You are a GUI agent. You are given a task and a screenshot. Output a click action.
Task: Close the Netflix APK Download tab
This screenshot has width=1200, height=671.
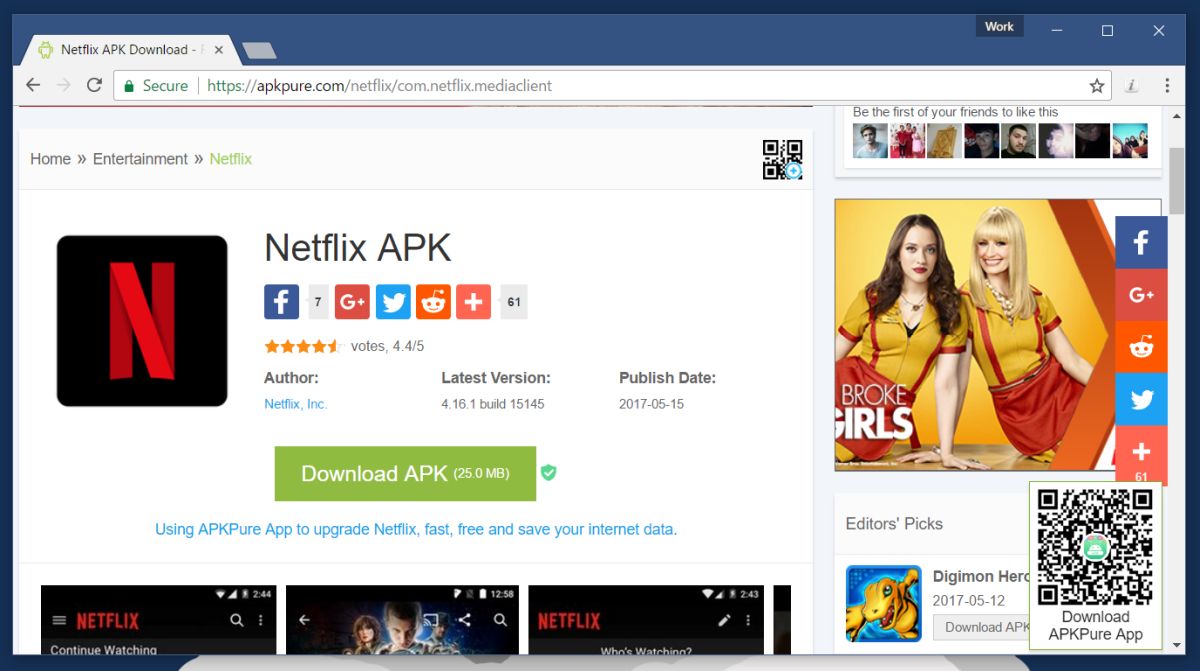pos(219,49)
